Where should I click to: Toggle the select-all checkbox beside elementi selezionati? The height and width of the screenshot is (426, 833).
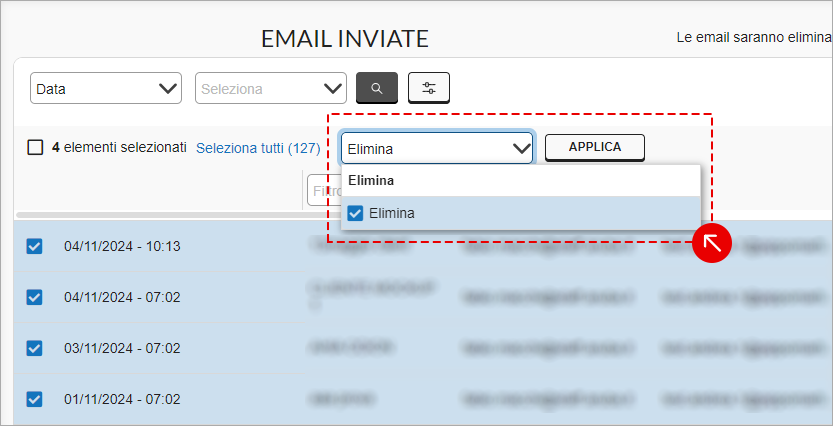(x=35, y=147)
